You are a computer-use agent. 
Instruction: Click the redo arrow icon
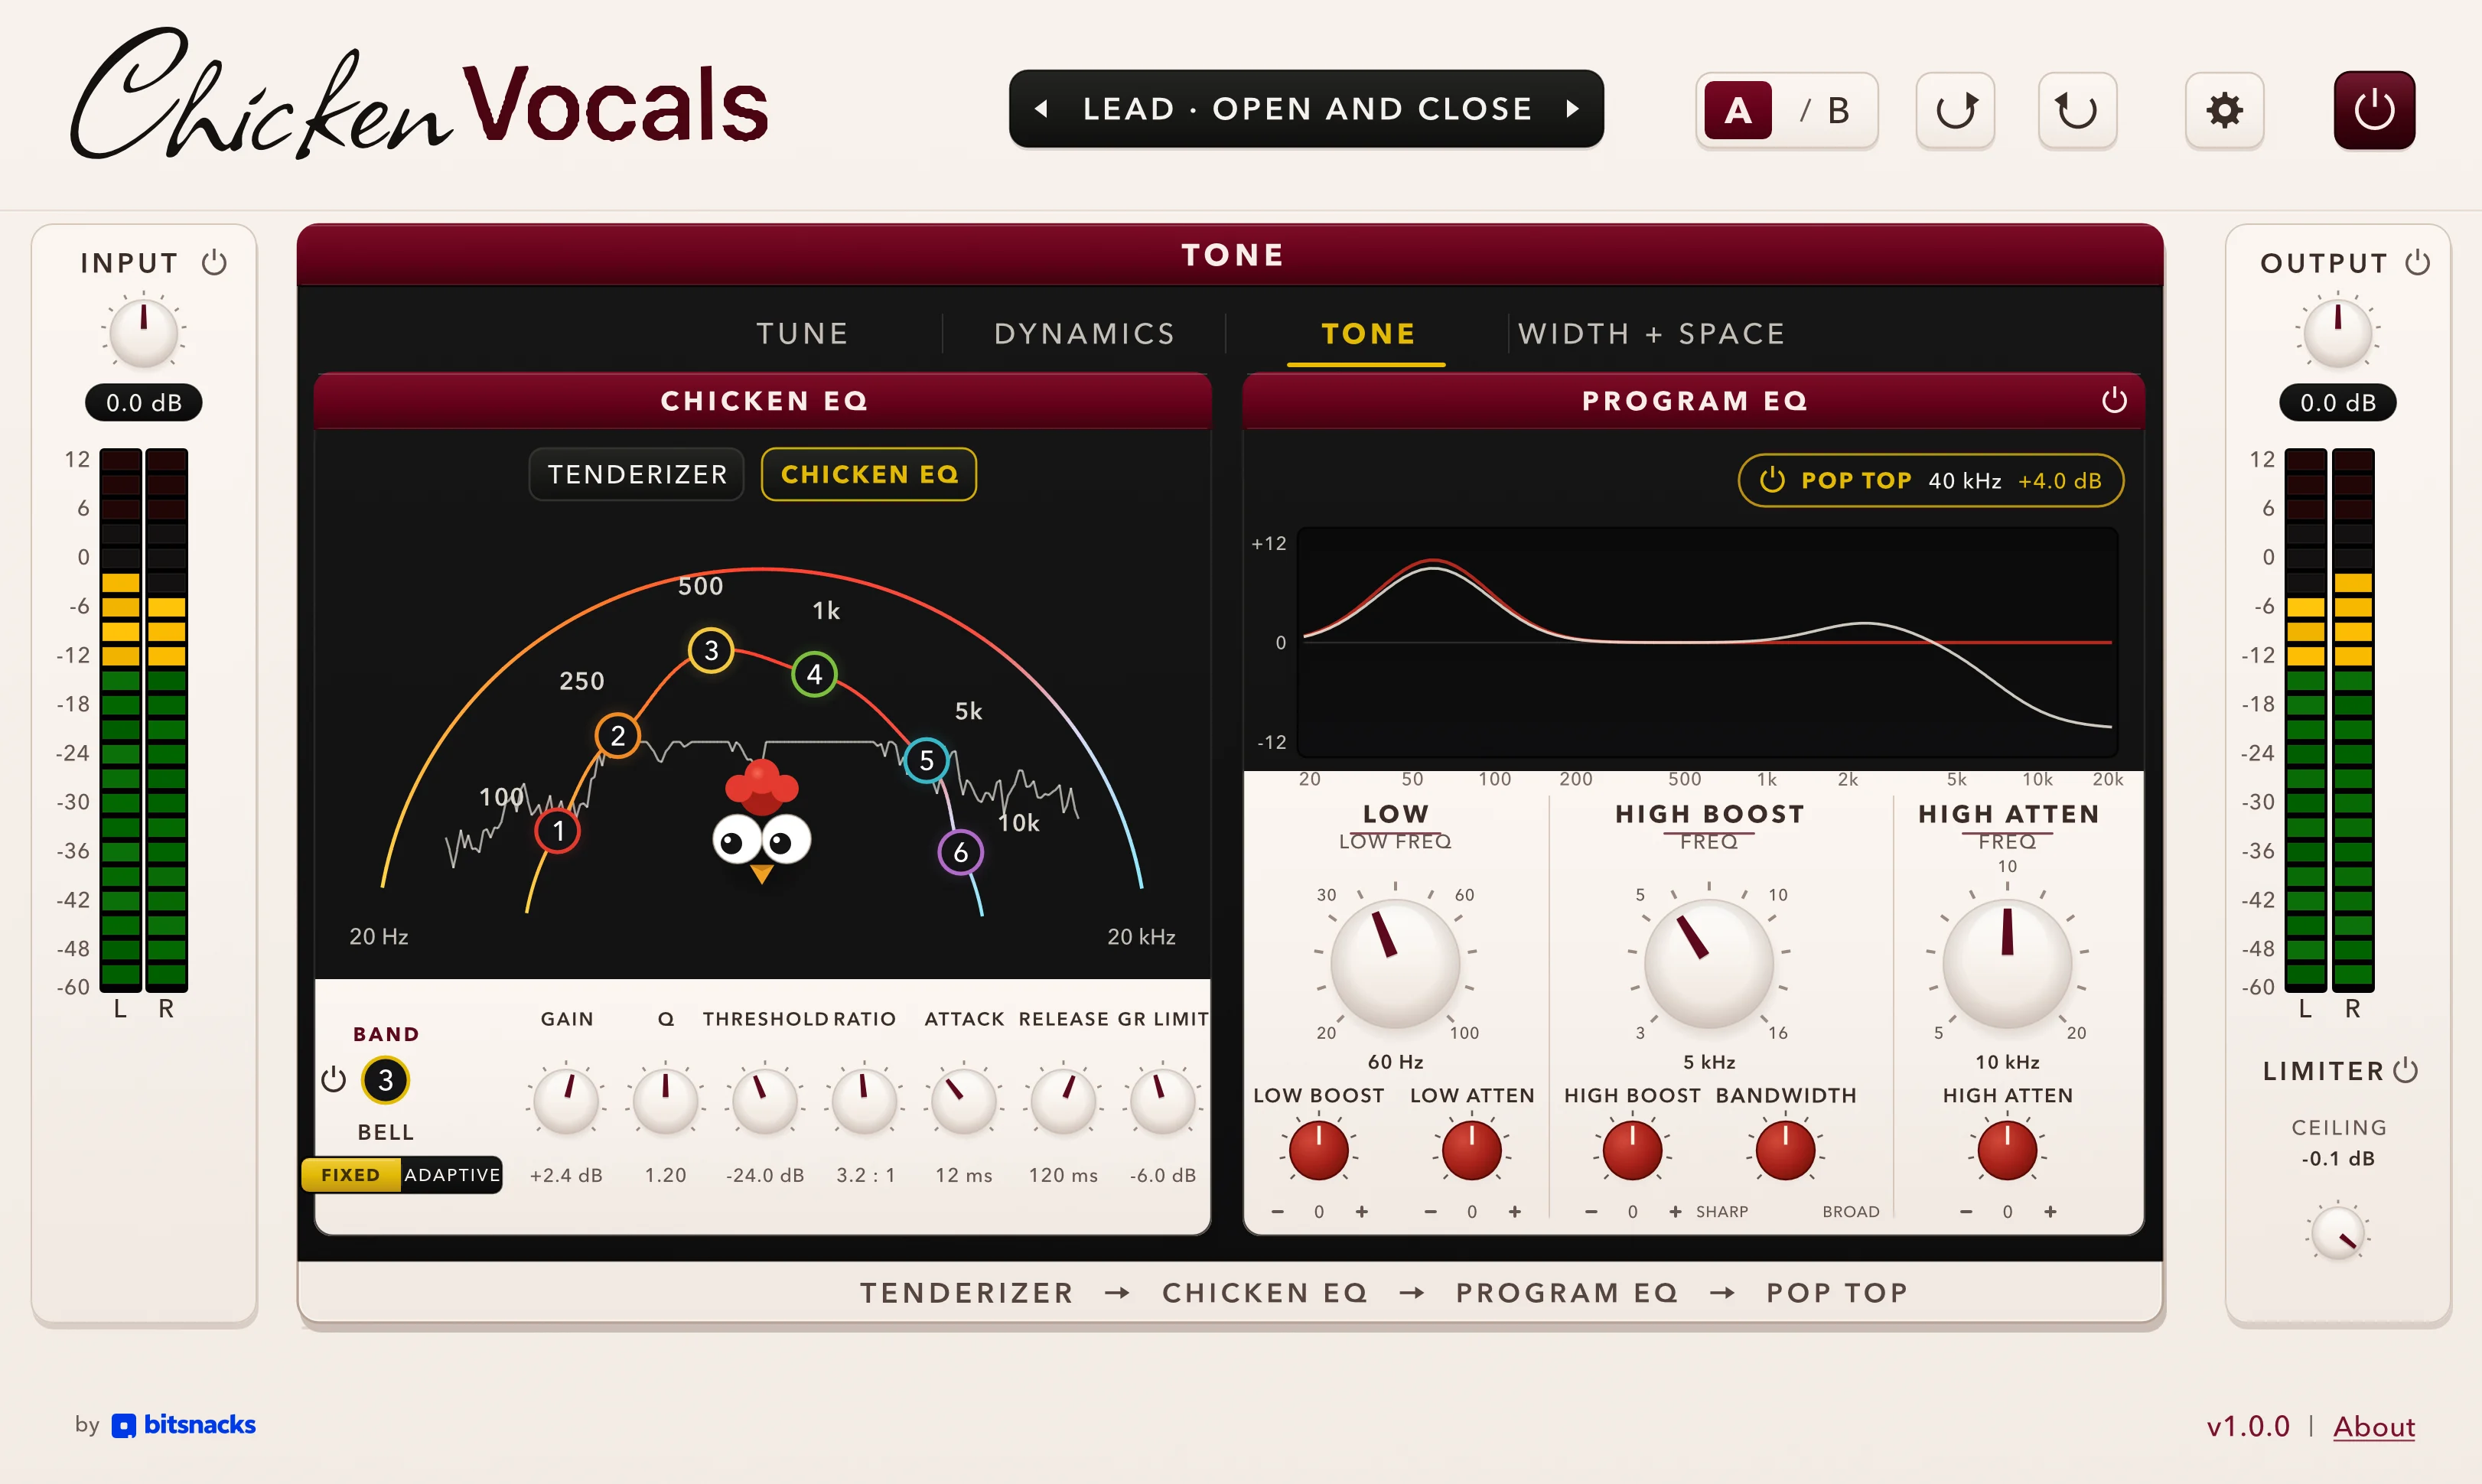[1956, 110]
